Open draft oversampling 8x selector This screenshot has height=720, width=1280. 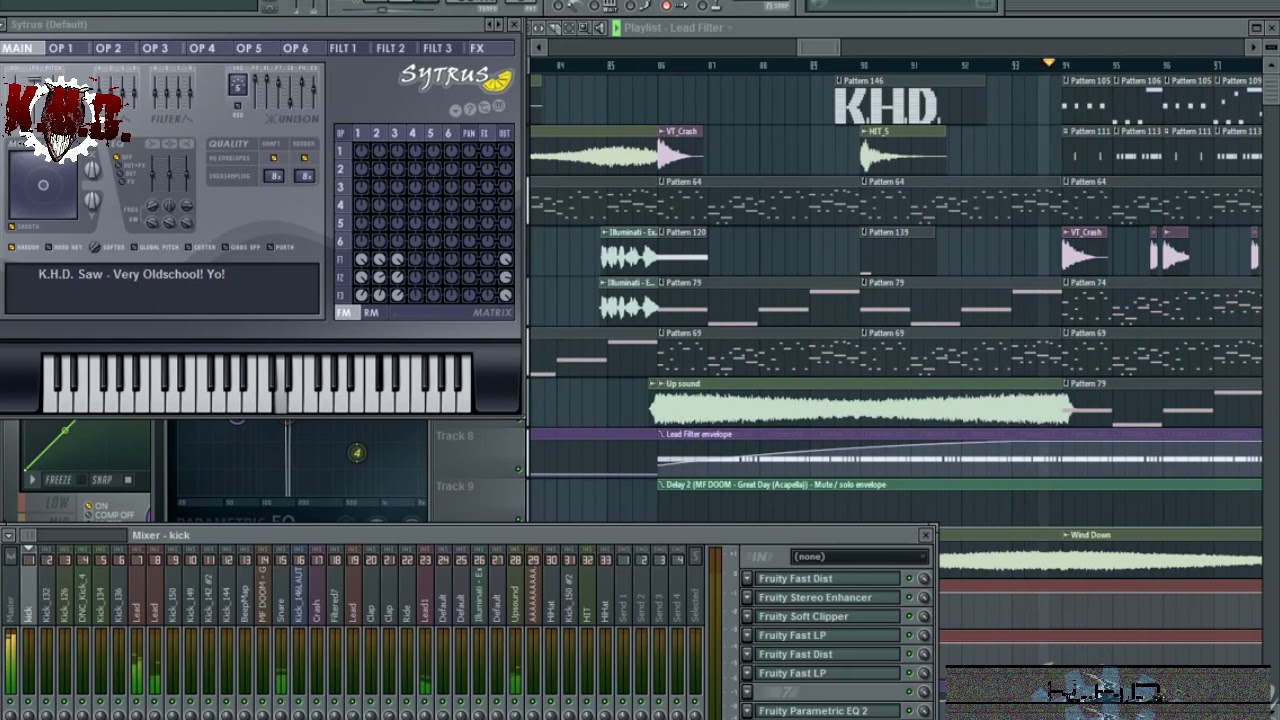[x=273, y=176]
